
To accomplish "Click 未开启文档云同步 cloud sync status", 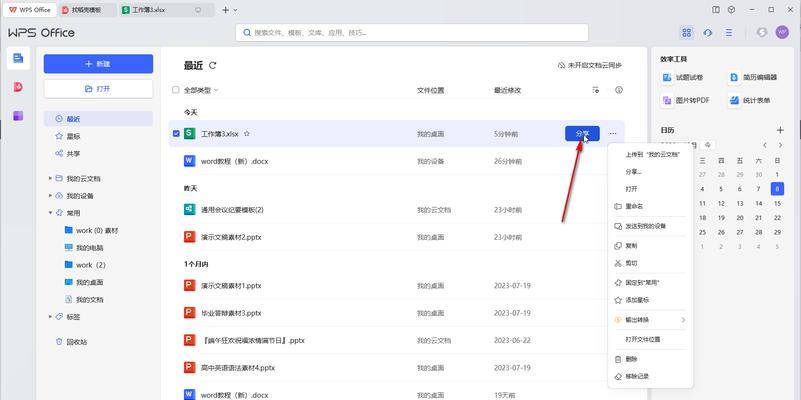I will 590,65.
